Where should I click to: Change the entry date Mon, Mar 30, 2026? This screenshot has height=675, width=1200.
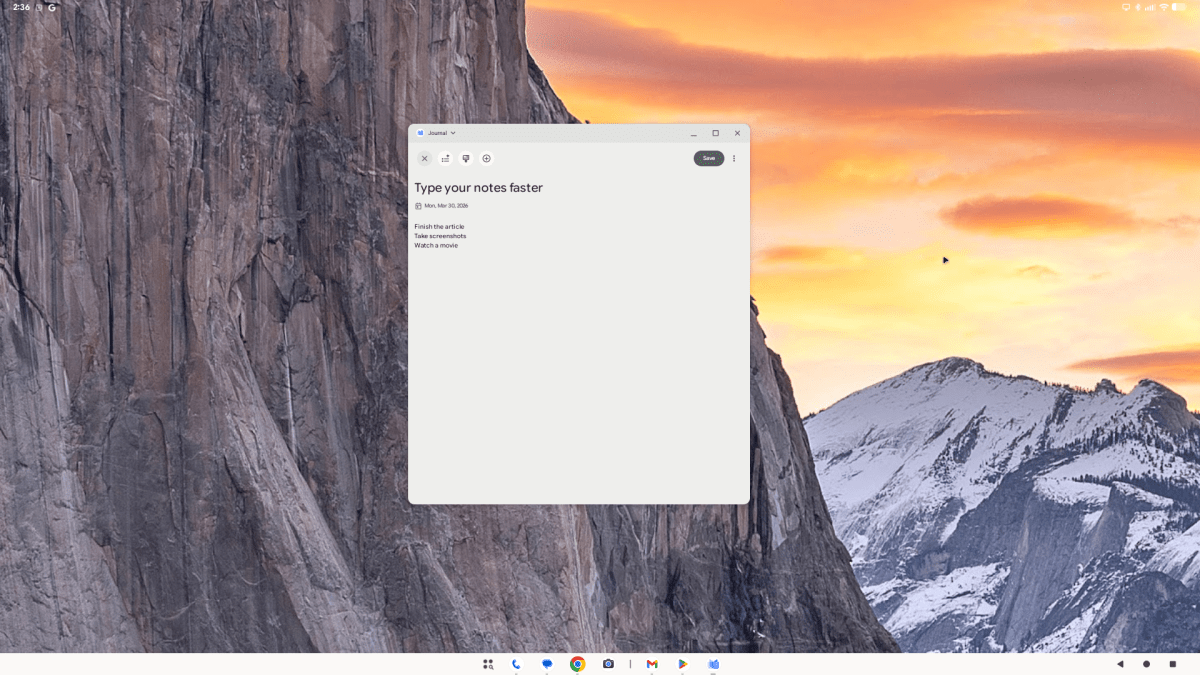click(x=445, y=206)
